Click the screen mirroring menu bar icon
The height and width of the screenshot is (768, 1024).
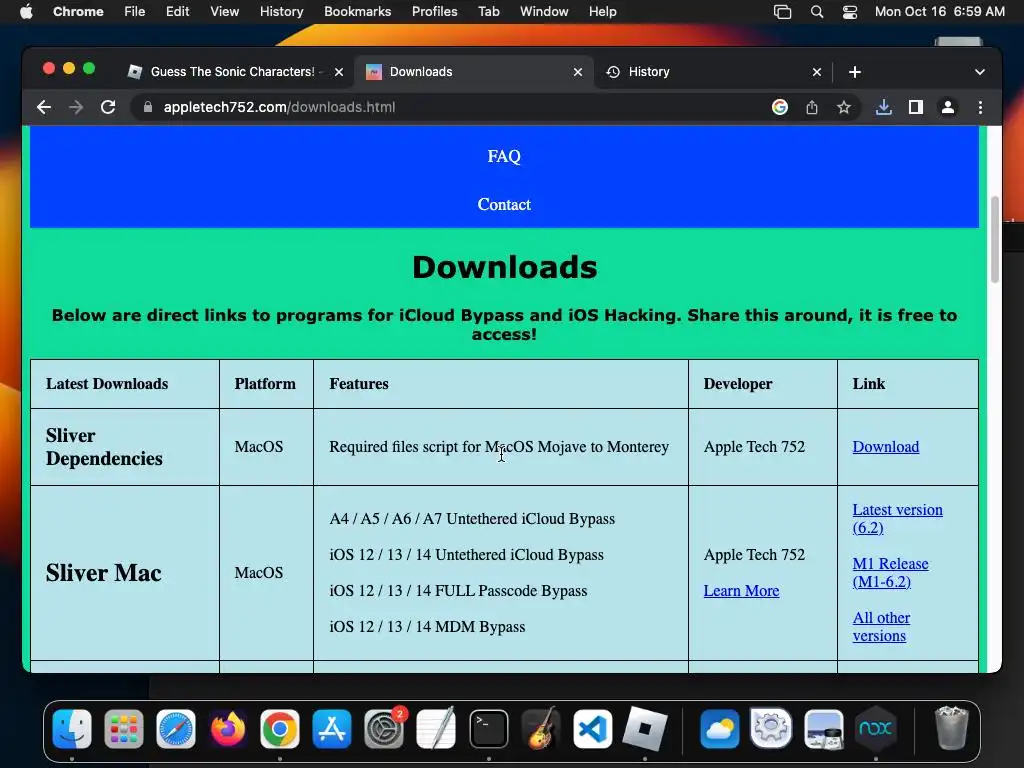click(782, 12)
